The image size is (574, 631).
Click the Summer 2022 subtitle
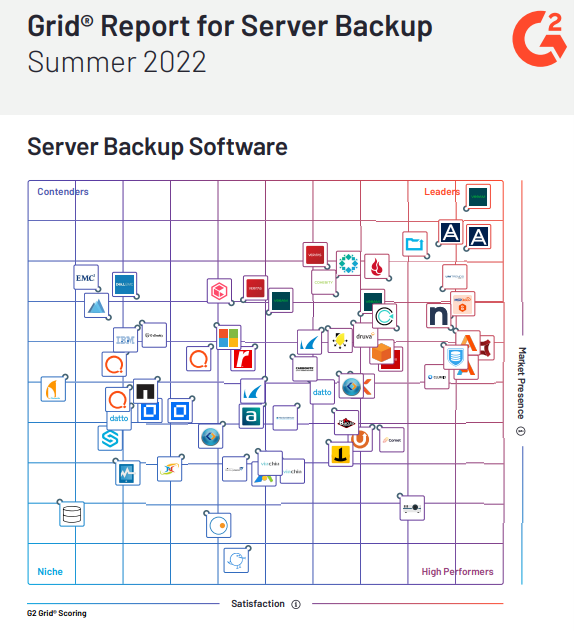point(117,62)
